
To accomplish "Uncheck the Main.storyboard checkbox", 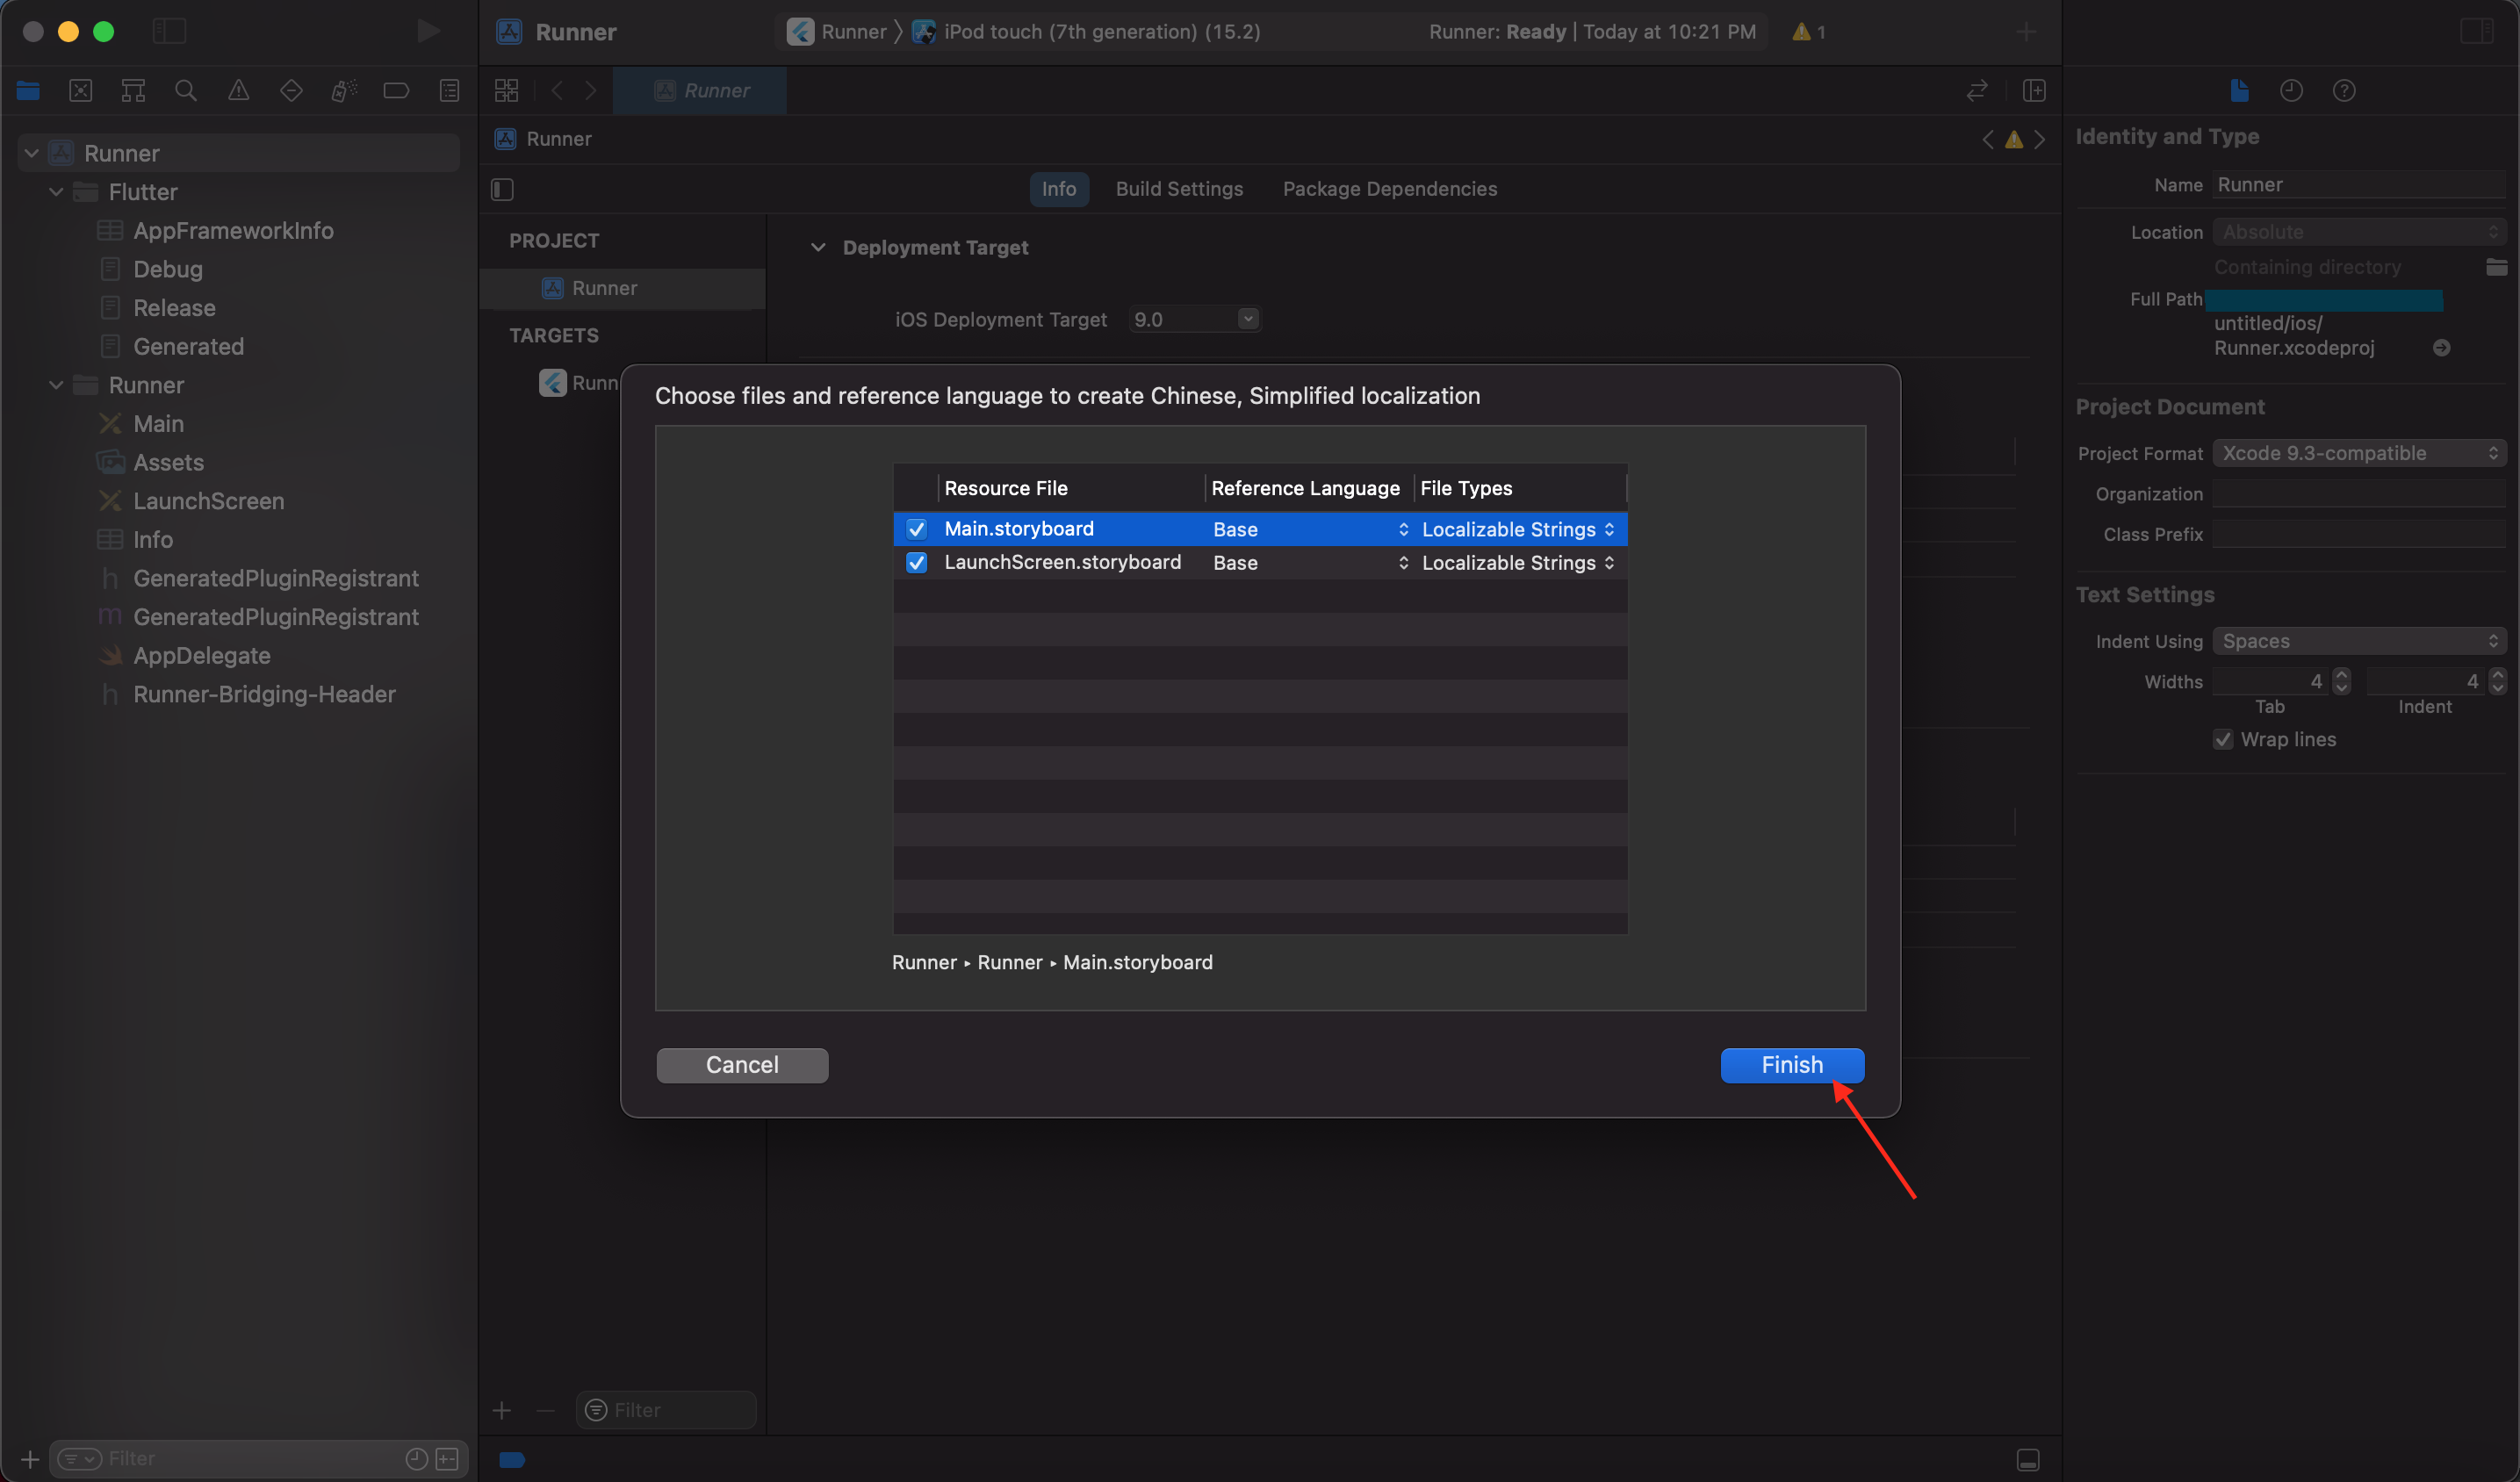I will 916,529.
